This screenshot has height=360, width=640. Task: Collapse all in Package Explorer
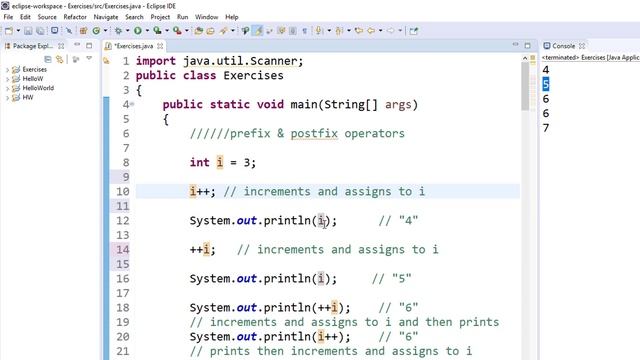click(x=48, y=60)
